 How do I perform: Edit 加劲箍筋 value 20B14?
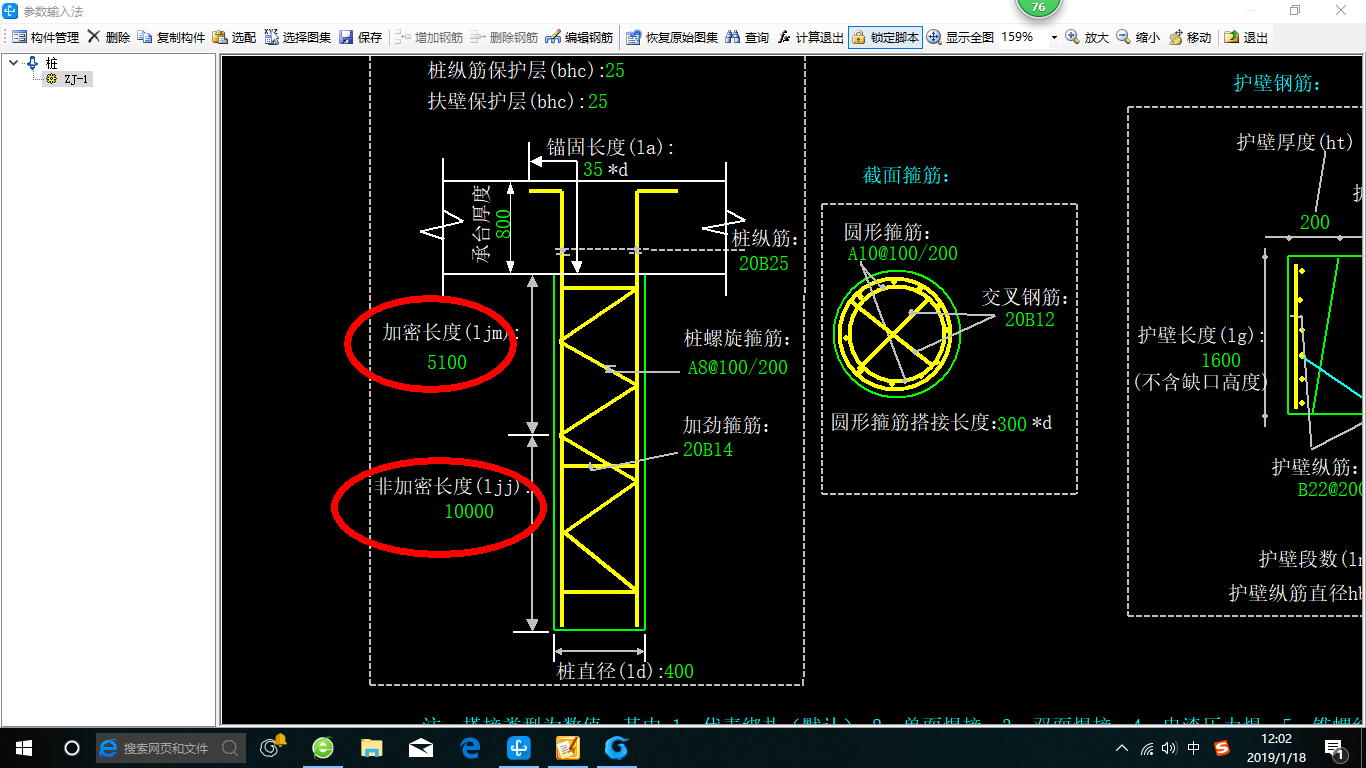coord(708,450)
